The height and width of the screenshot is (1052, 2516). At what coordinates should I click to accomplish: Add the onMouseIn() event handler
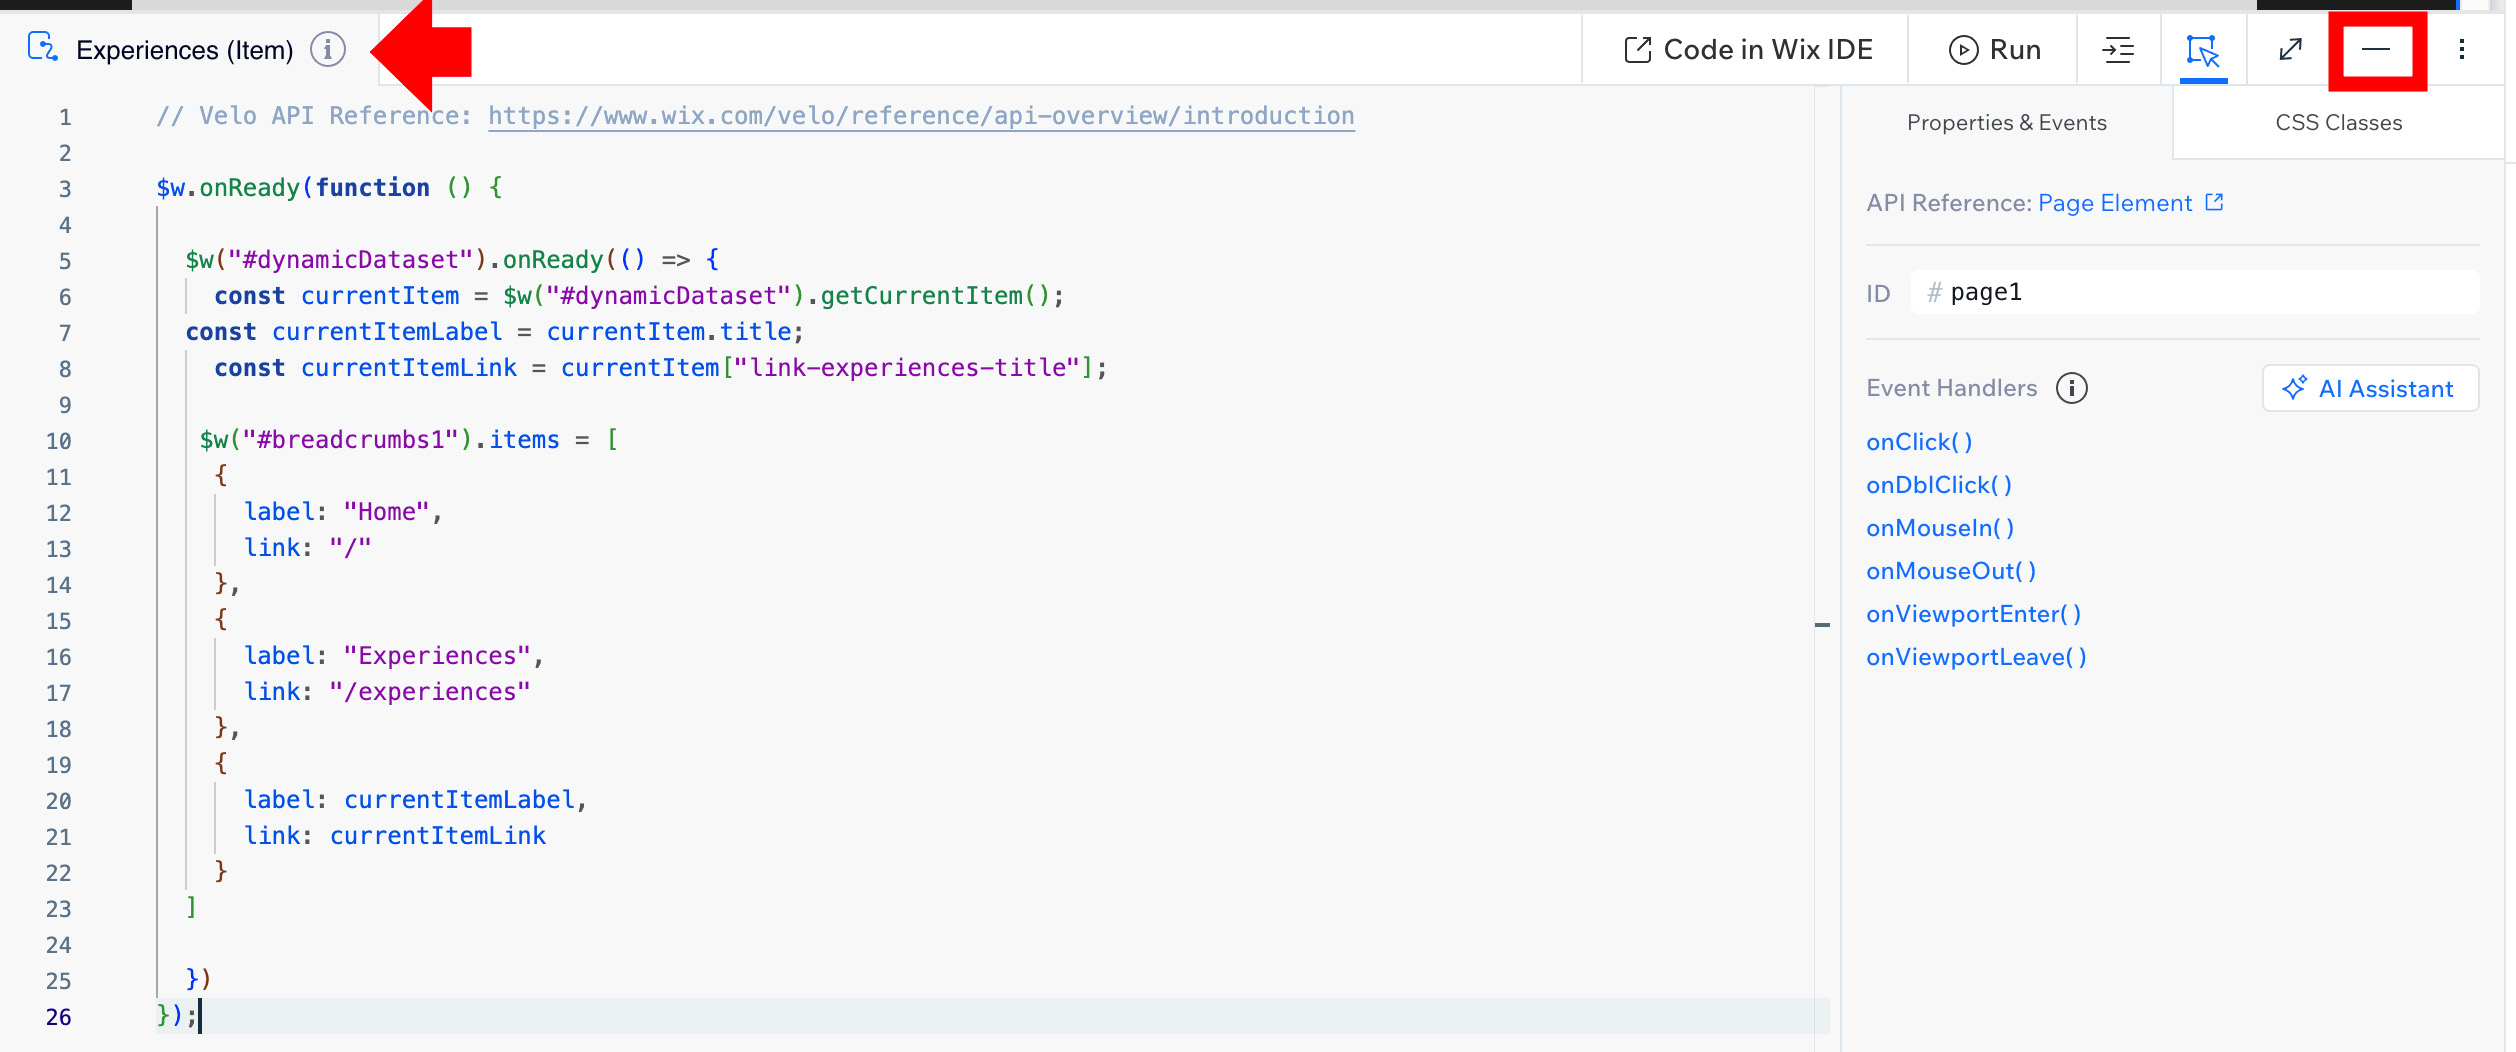click(x=1940, y=528)
